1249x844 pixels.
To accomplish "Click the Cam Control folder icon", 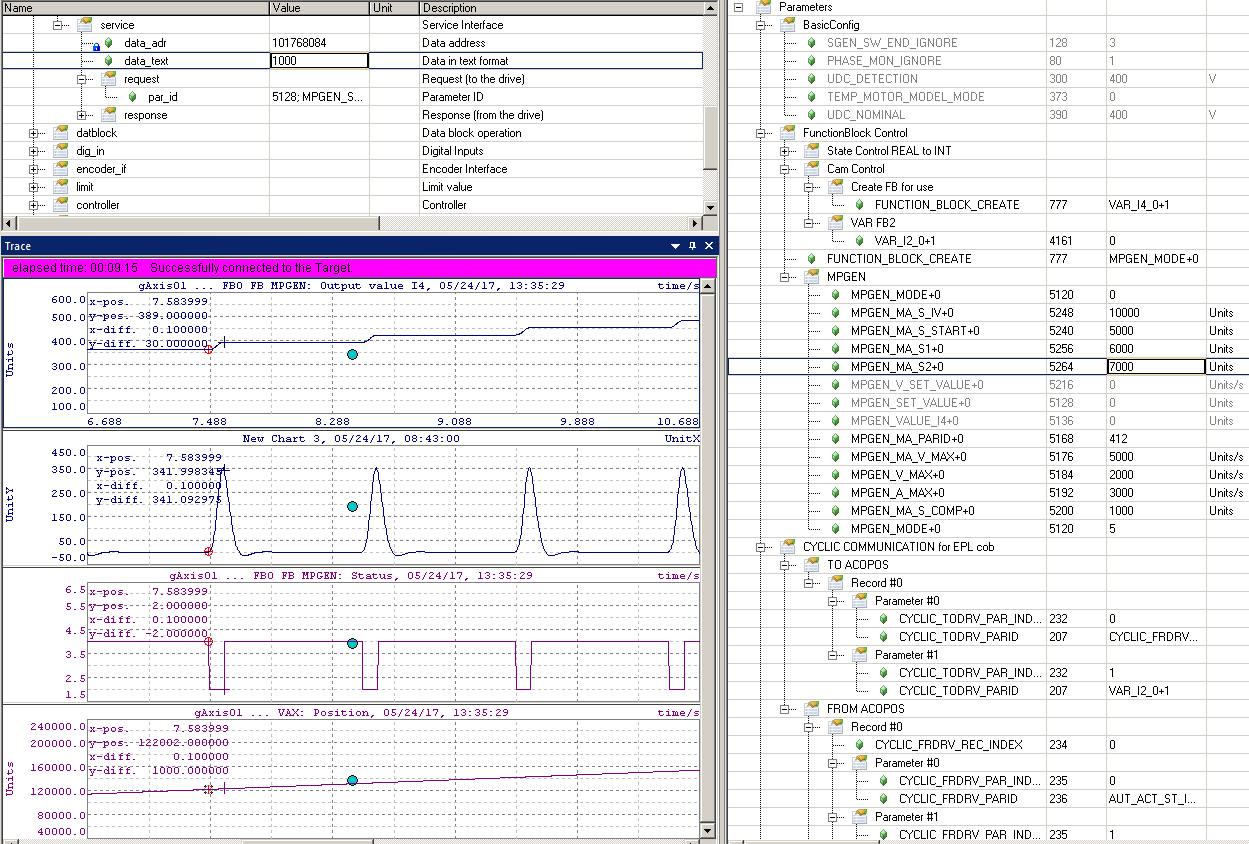I will pos(812,168).
